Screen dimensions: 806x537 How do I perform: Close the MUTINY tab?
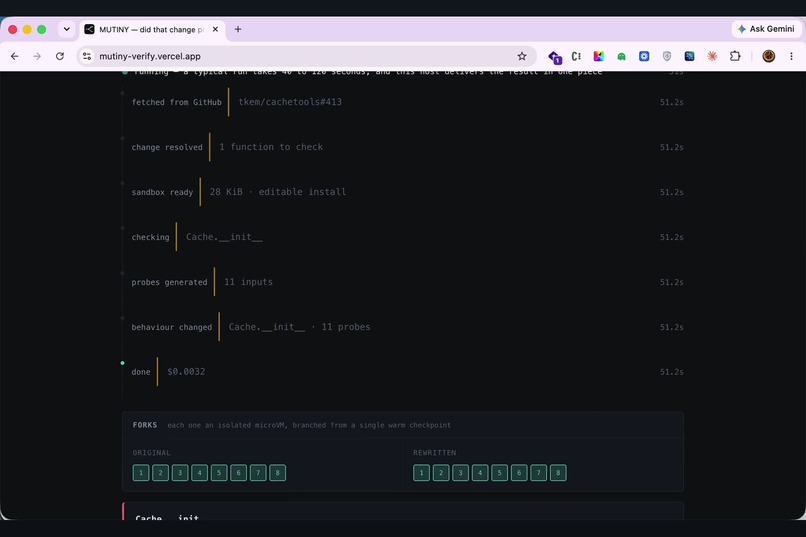(215, 29)
